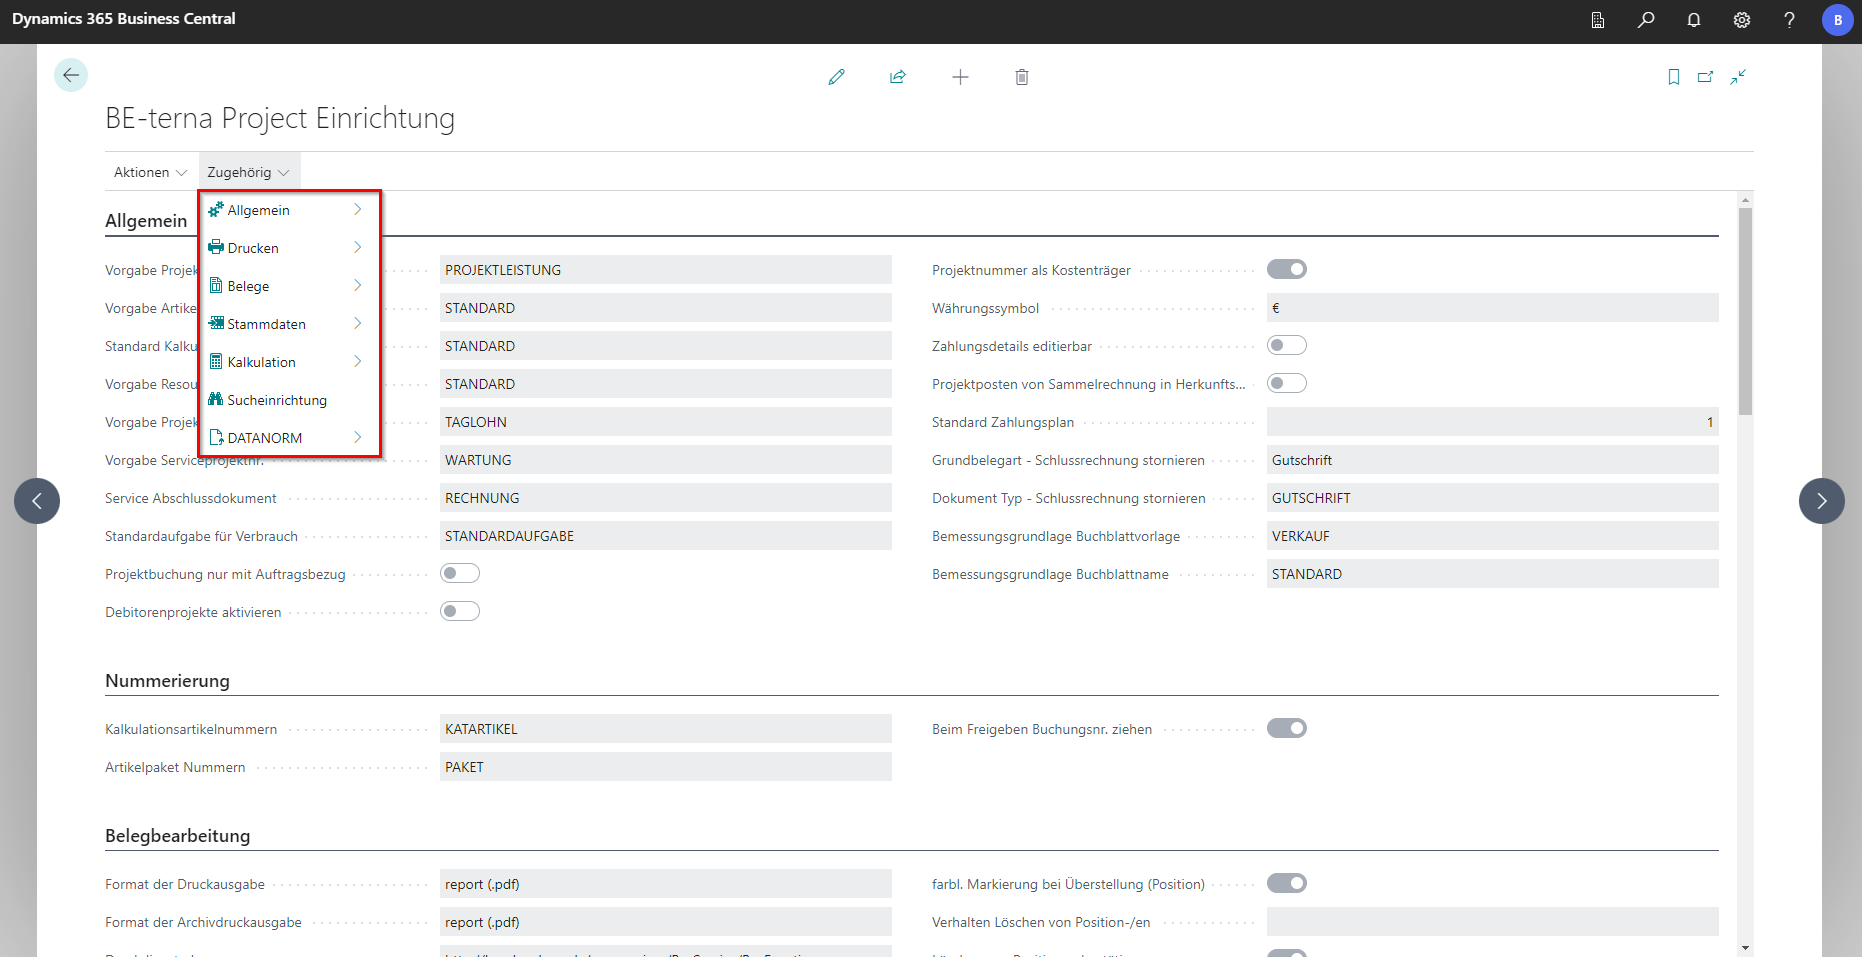1862x957 pixels.
Task: Click Dynamics 365 Business Central title
Action: coord(124,19)
